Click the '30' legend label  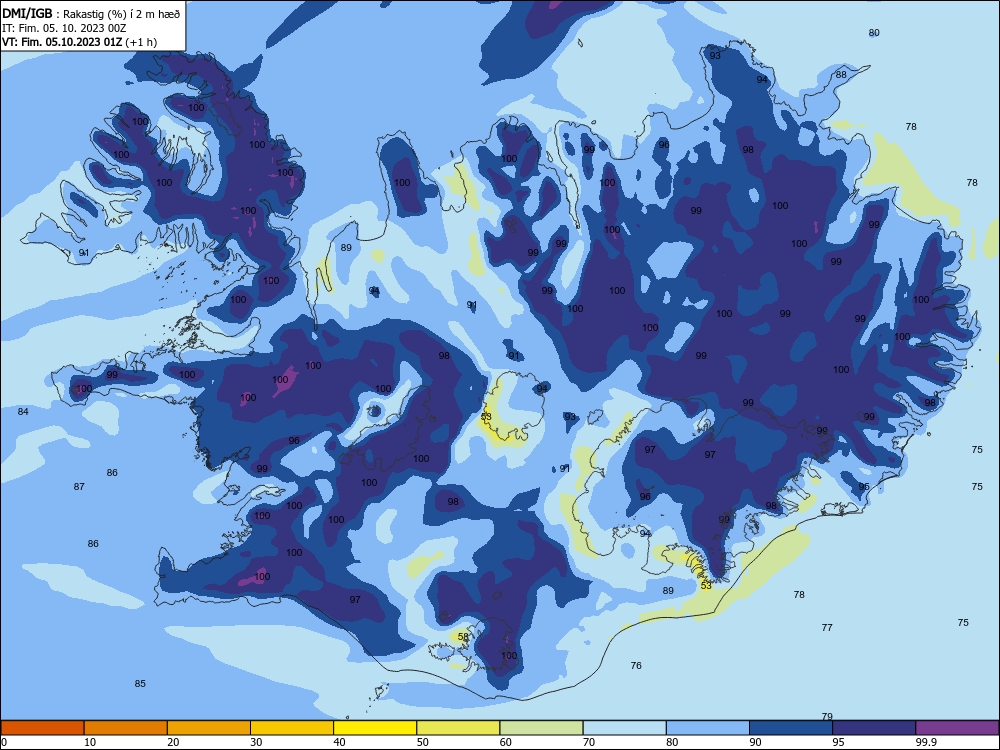(x=256, y=742)
